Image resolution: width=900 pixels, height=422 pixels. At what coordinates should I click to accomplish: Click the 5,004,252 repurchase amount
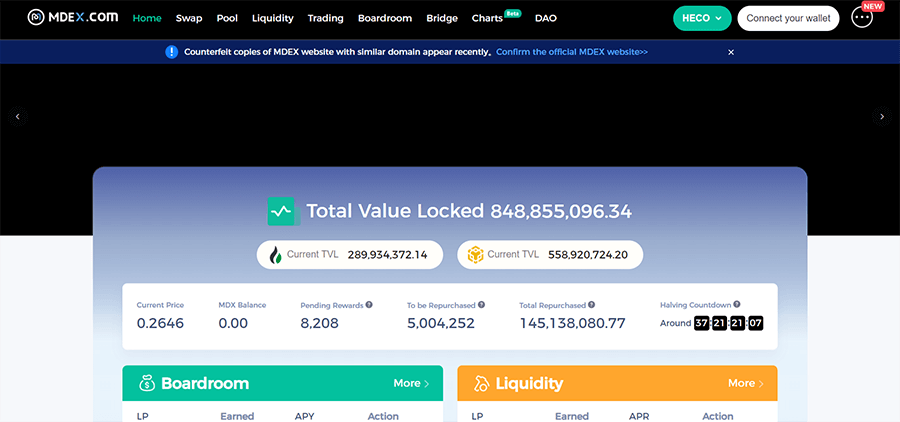pyautogui.click(x=441, y=323)
